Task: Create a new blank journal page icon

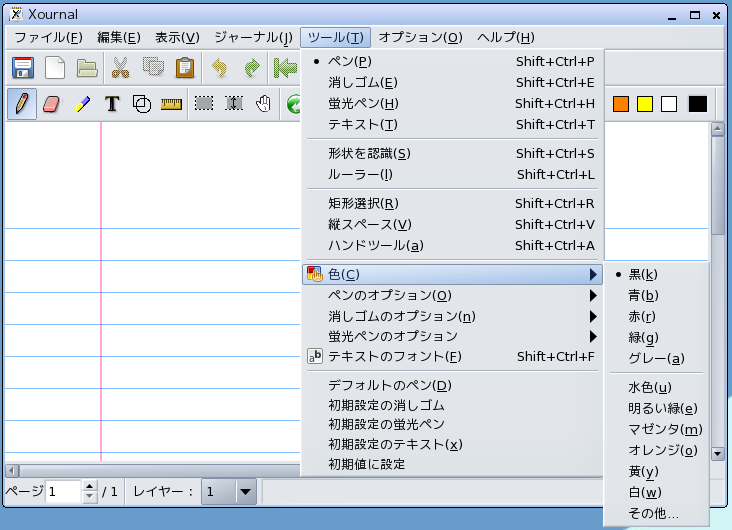Action: tap(55, 68)
